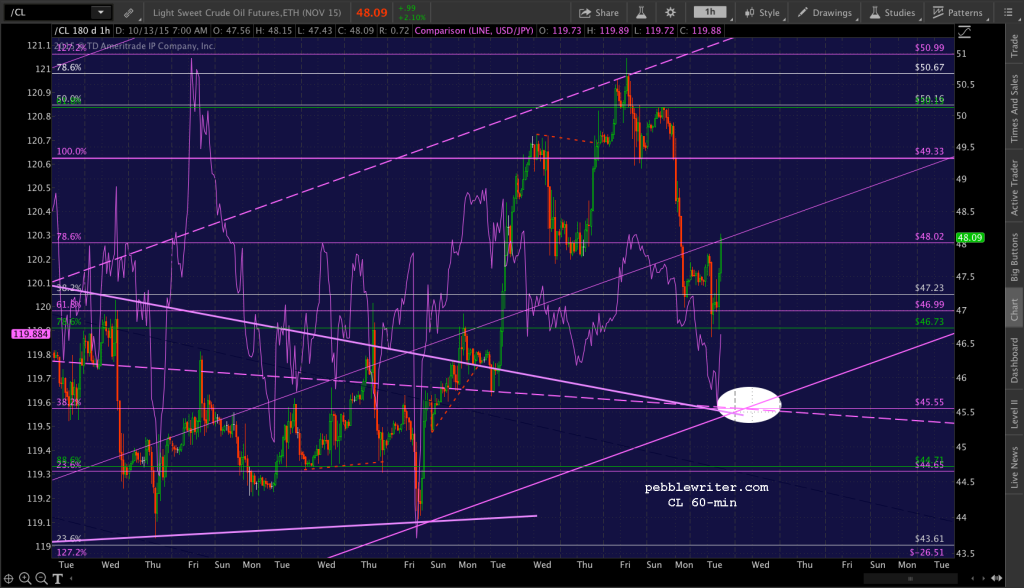Select the text T tool icon
The width and height of the screenshot is (1024, 588).
tap(57, 578)
